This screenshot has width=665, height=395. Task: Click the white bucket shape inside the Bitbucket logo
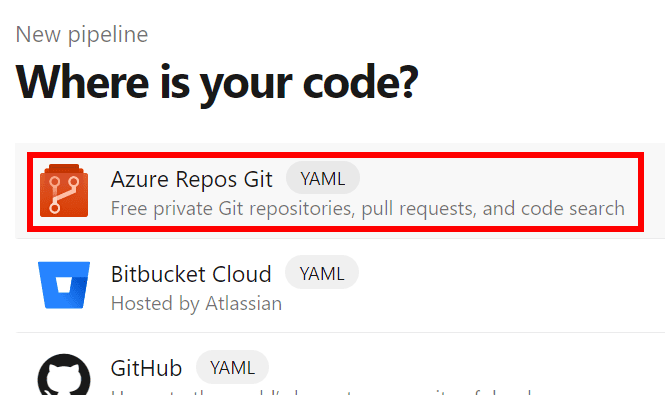[64, 285]
